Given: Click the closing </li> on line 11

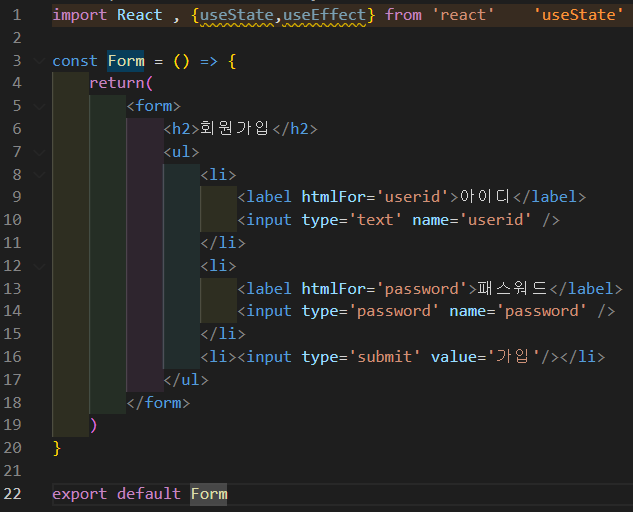Looking at the screenshot, I should click(223, 243).
